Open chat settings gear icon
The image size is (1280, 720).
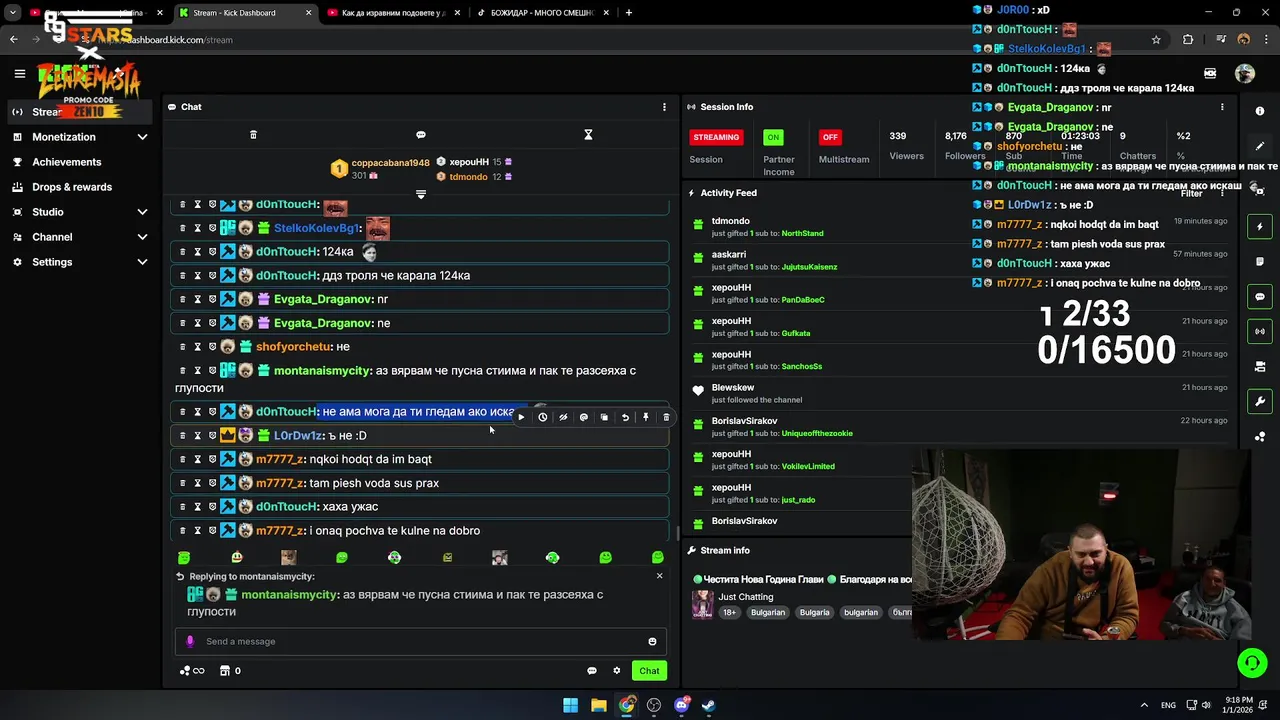(616, 671)
